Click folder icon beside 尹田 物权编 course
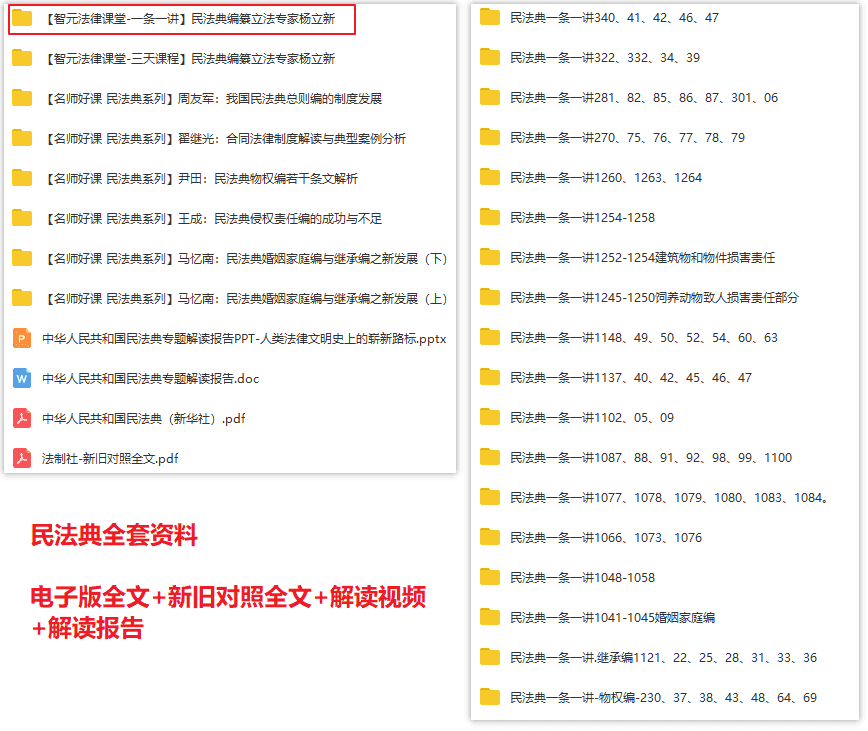The image size is (868, 731). [22, 178]
